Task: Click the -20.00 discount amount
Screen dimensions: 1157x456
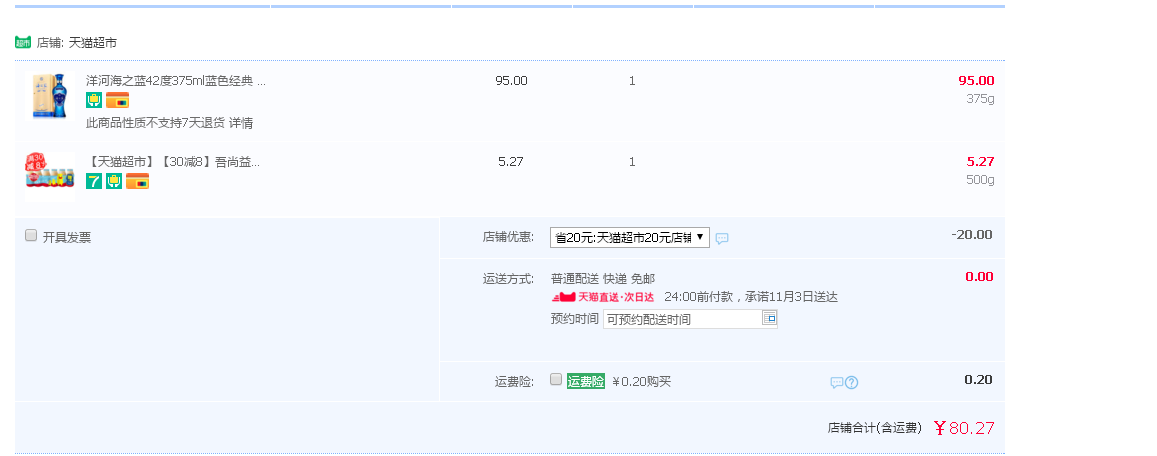Action: pos(972,235)
